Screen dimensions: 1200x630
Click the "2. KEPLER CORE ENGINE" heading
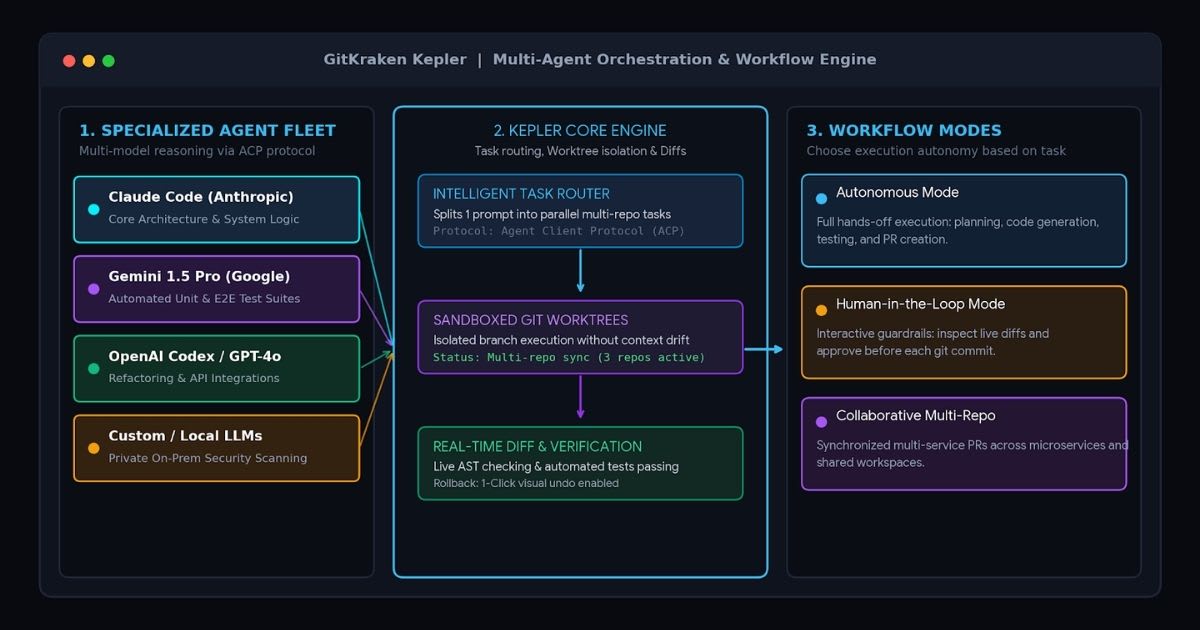pos(580,130)
